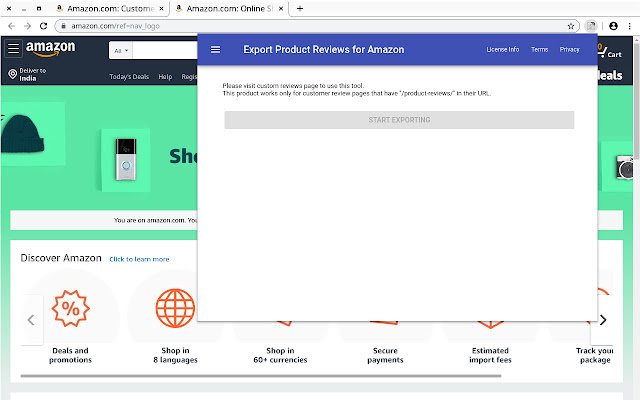
Task: Click the Deliver to India location icon
Action: click(13, 74)
